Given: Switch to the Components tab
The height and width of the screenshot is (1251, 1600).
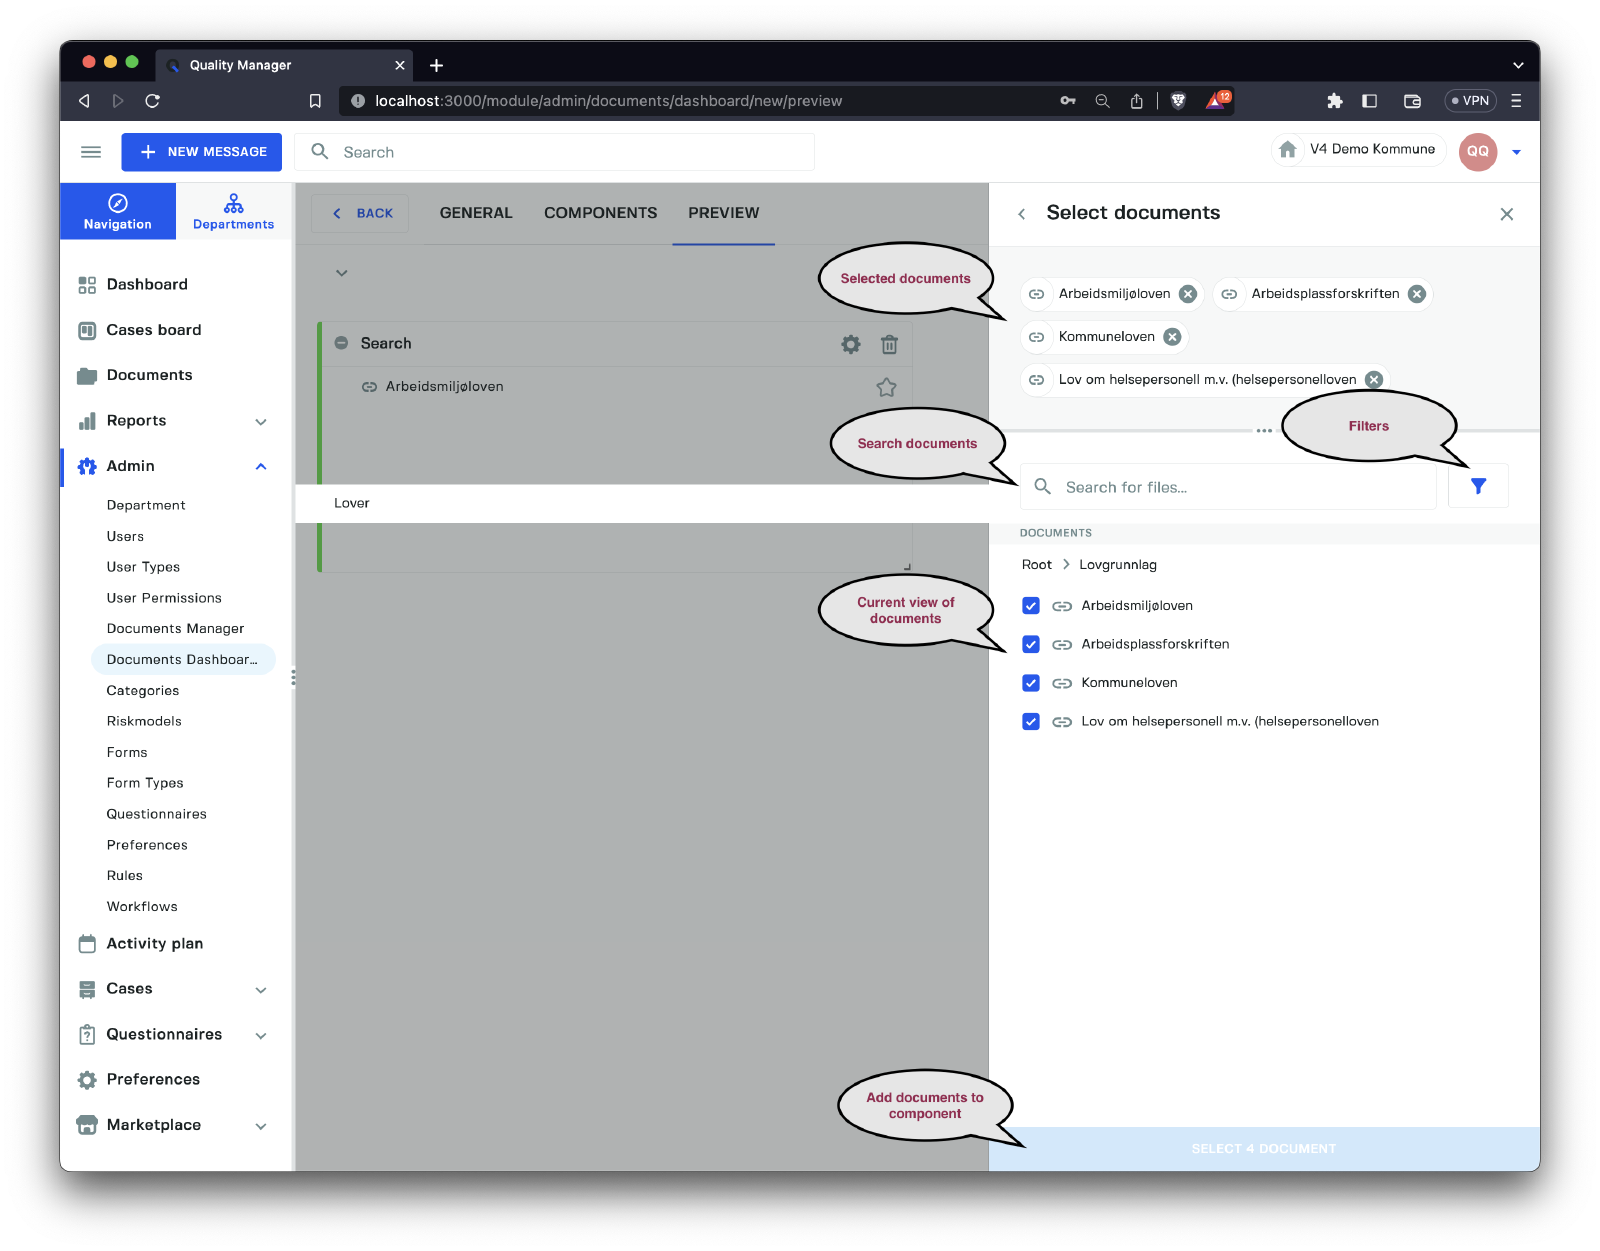Looking at the screenshot, I should (600, 213).
